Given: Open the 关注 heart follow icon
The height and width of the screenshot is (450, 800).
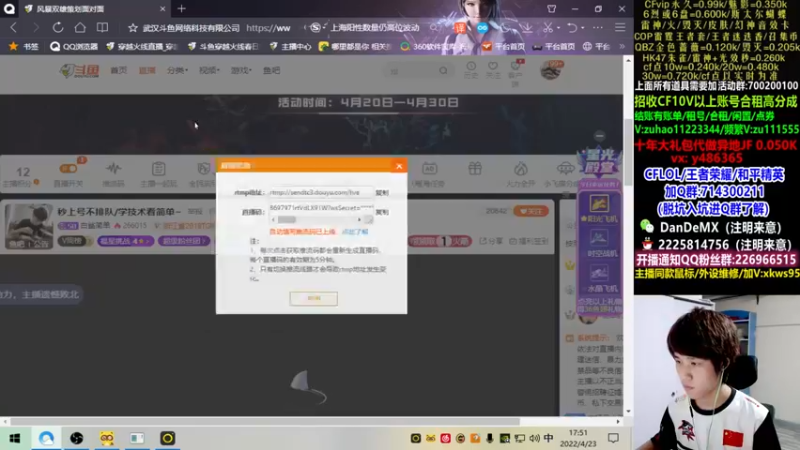Looking at the screenshot, I should click(x=493, y=70).
